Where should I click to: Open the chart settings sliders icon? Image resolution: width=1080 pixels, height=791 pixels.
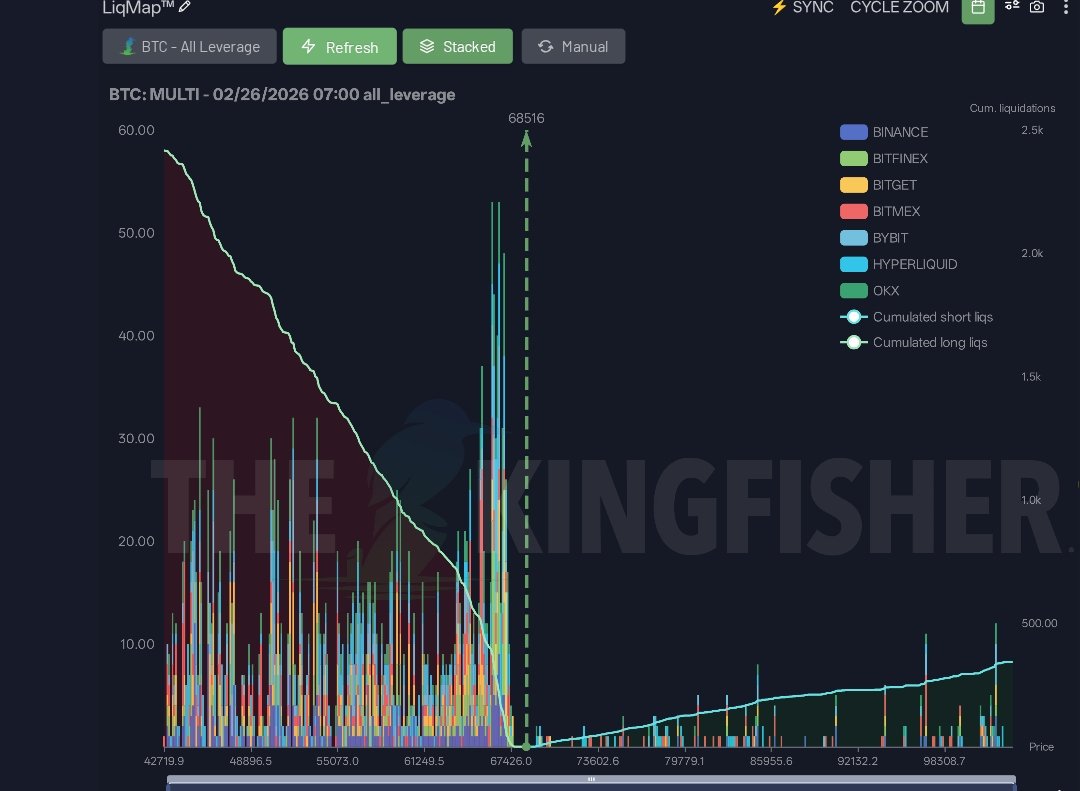[x=1012, y=6]
